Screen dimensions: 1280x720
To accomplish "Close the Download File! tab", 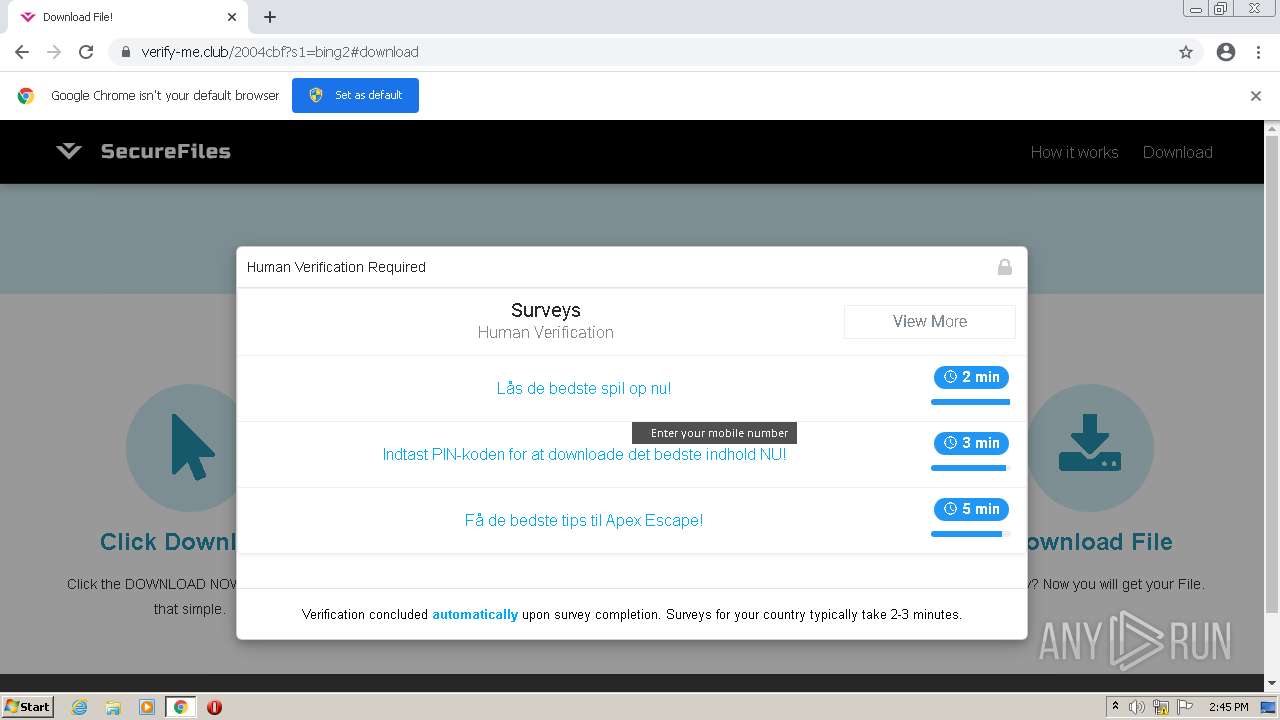I will pyautogui.click(x=232, y=17).
